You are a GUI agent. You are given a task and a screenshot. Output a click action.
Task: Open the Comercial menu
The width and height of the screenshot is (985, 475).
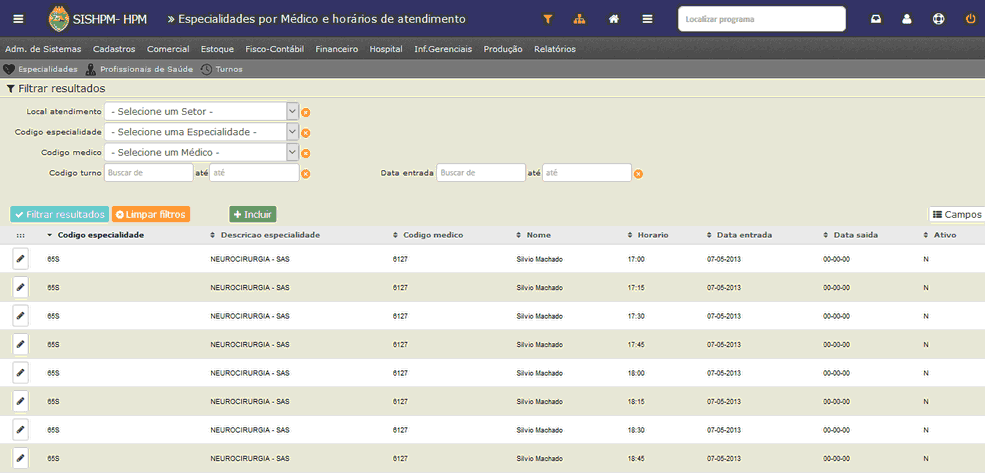coord(168,49)
